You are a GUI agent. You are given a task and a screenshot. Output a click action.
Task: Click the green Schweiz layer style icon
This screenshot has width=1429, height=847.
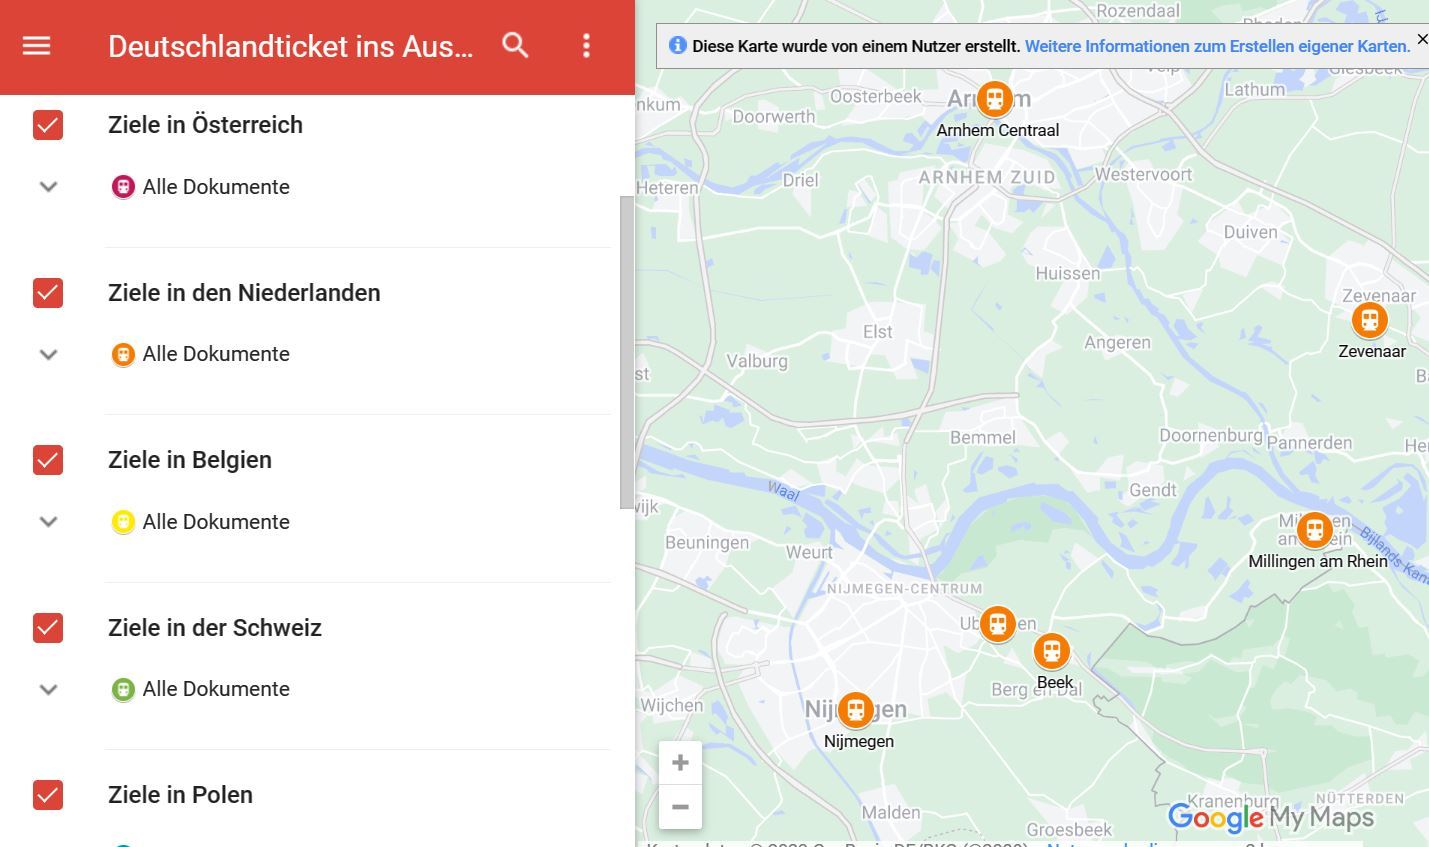click(123, 689)
